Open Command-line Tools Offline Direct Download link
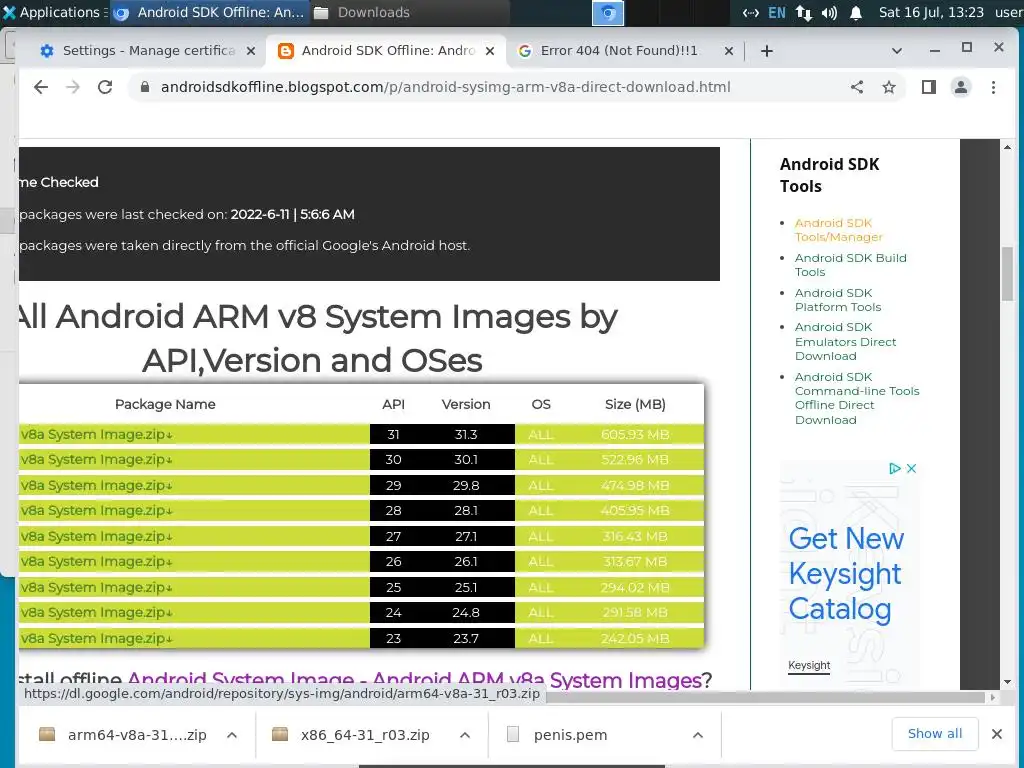The height and width of the screenshot is (768, 1024). tap(857, 398)
